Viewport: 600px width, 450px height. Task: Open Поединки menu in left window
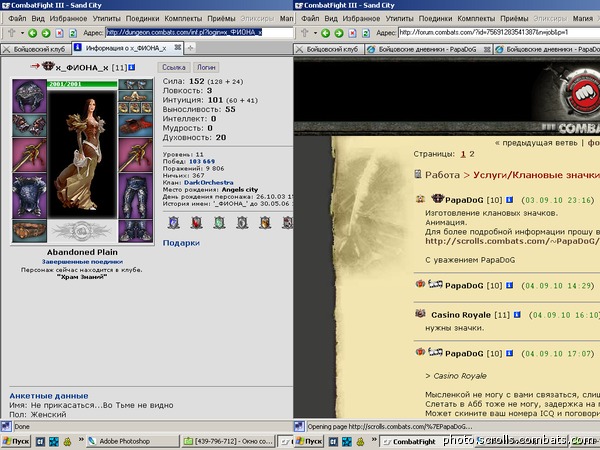[142, 18]
